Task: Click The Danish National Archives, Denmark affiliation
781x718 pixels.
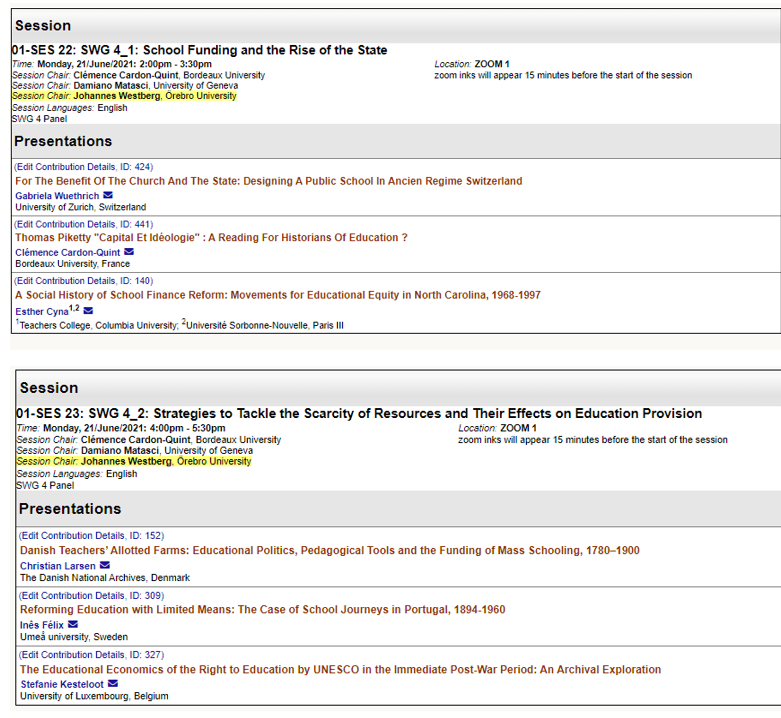Action: click(x=105, y=578)
